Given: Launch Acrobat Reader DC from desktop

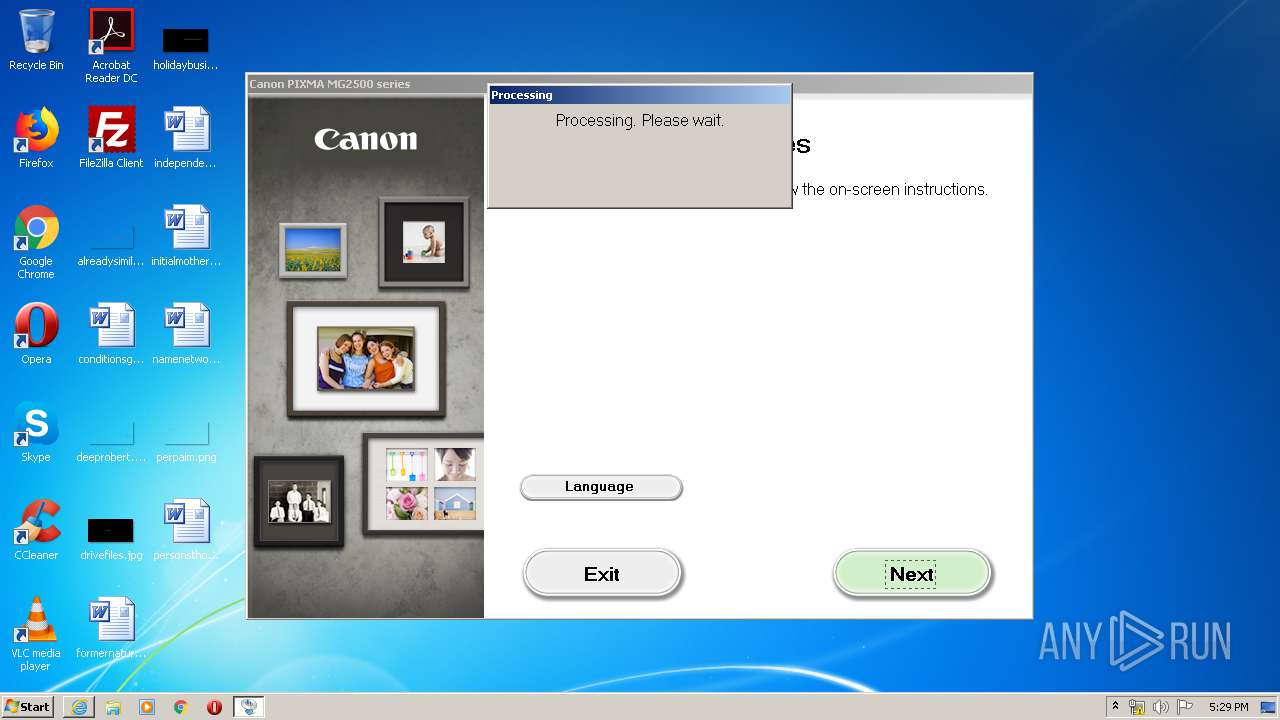Looking at the screenshot, I should pyautogui.click(x=111, y=46).
